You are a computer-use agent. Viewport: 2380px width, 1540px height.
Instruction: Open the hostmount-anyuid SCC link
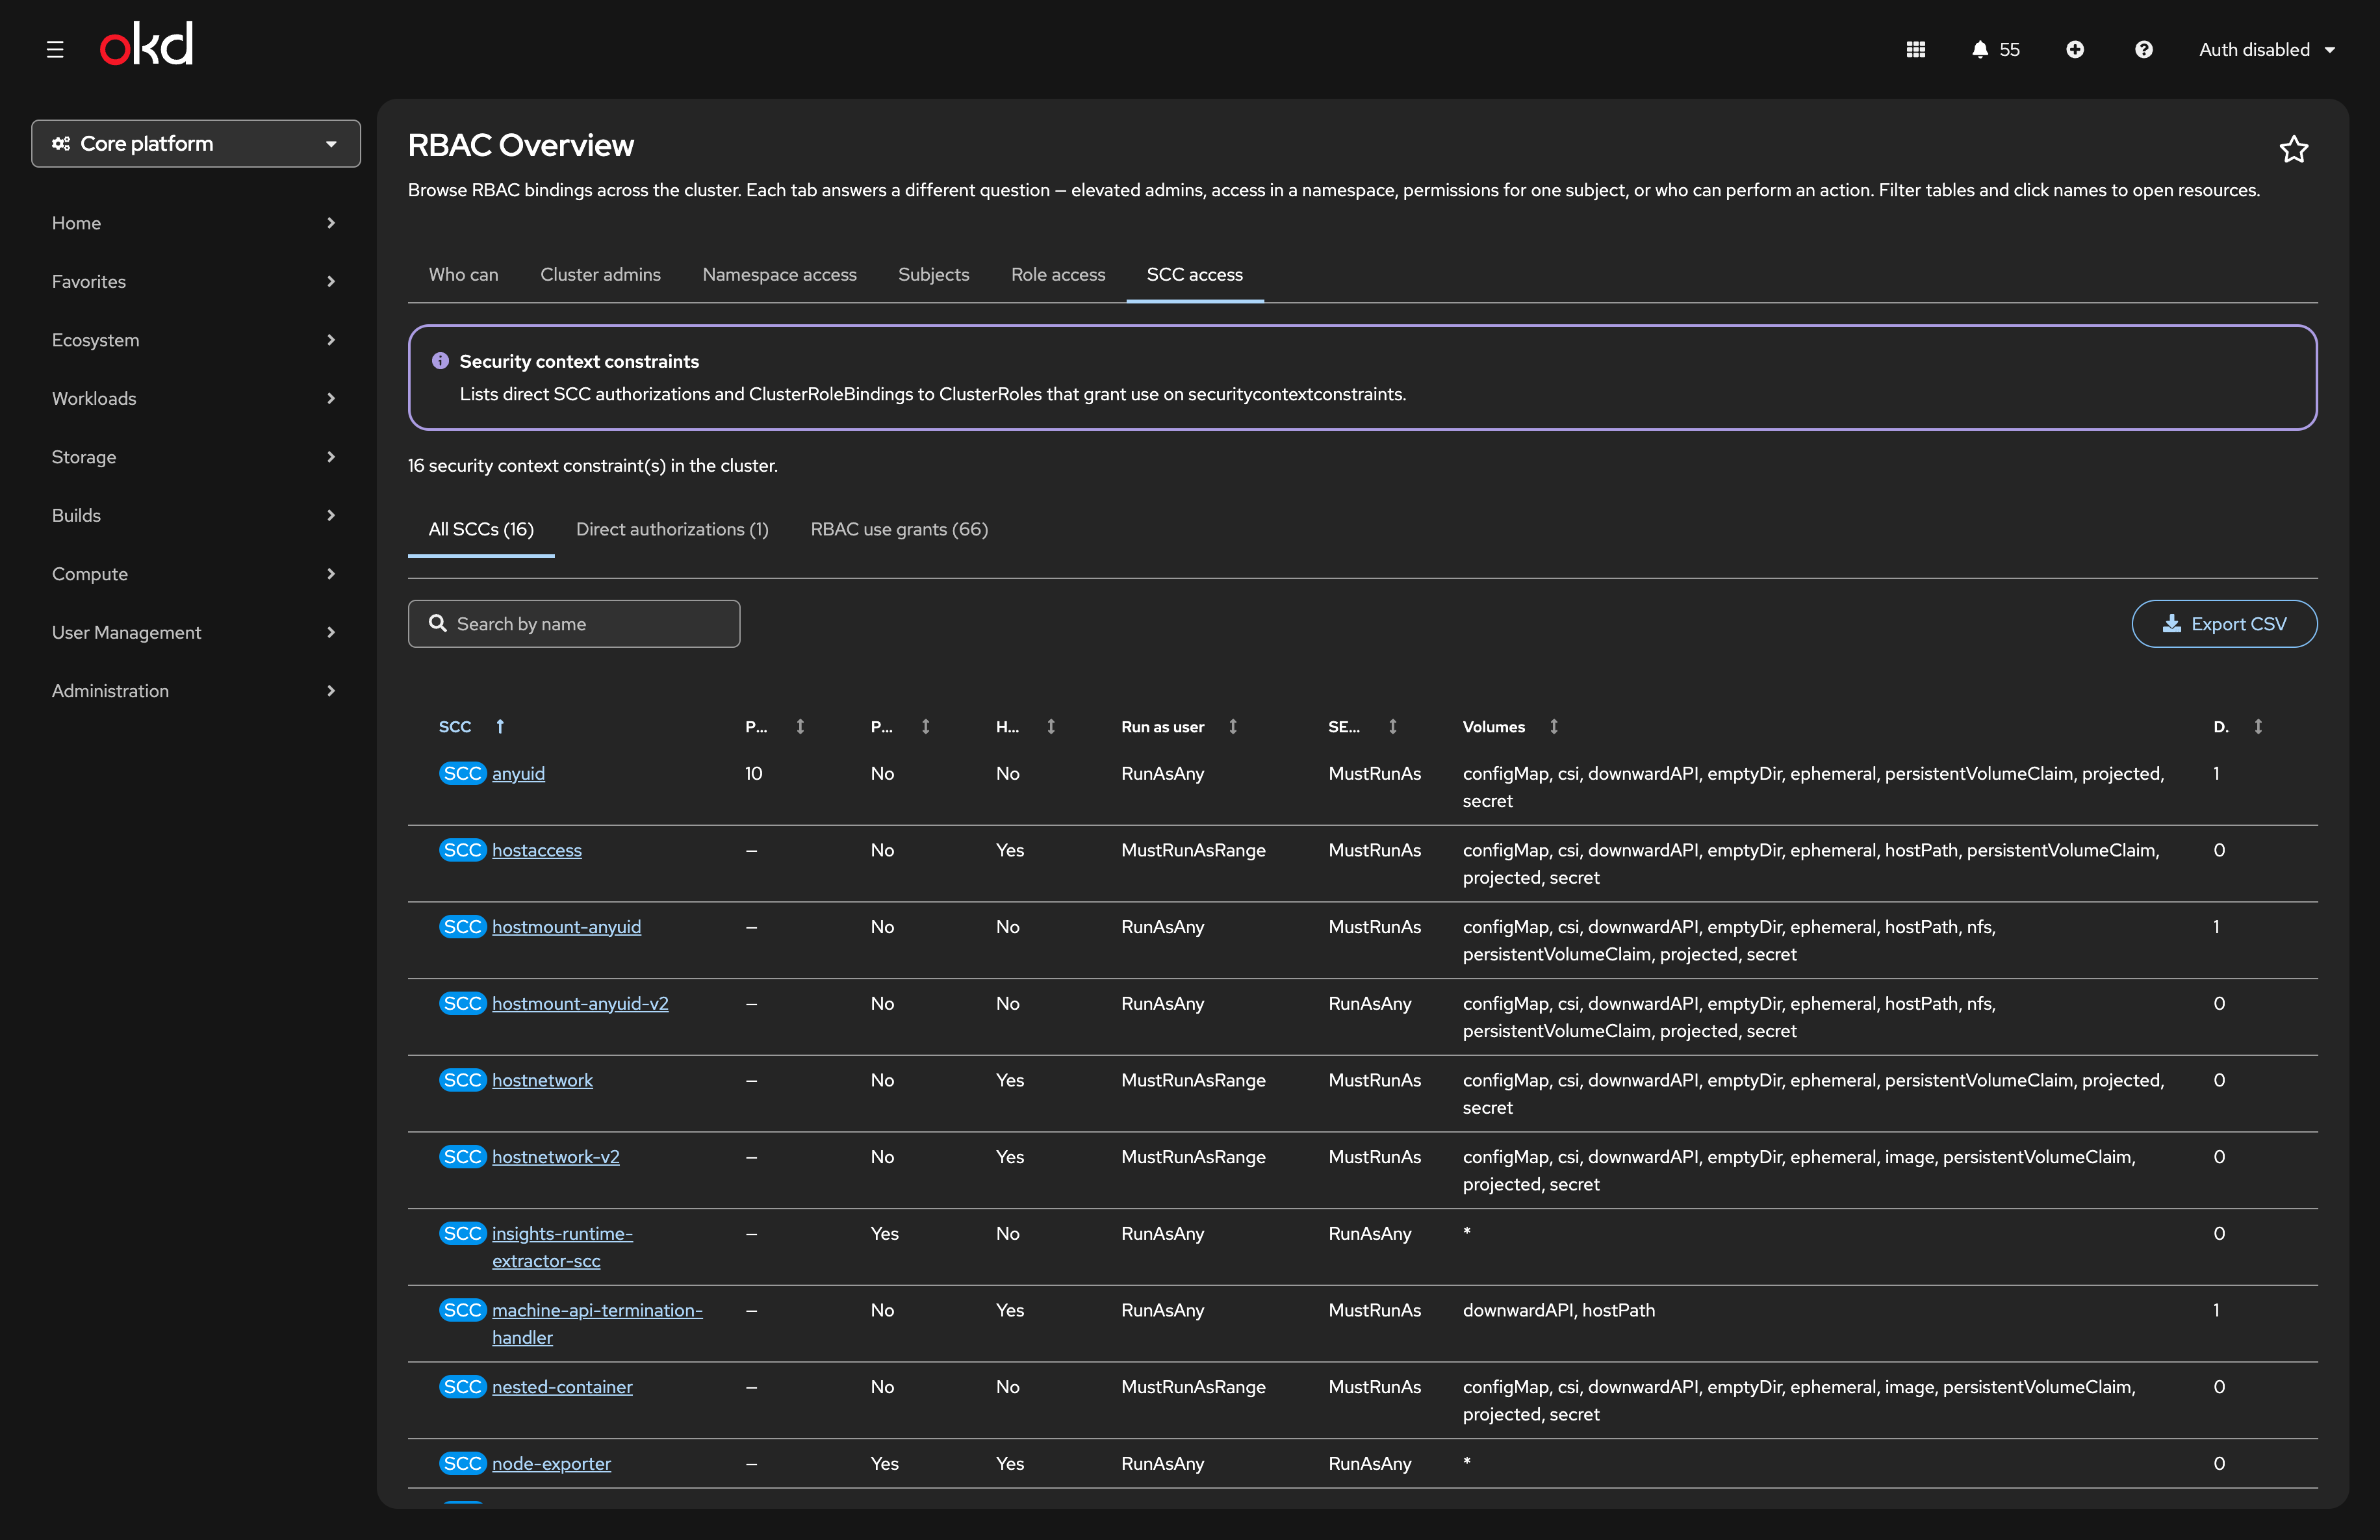coord(566,927)
